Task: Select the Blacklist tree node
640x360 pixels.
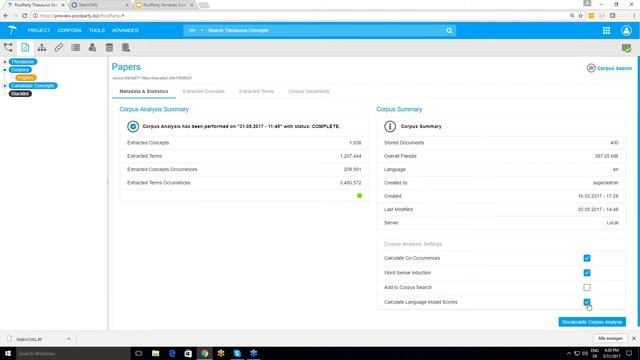Action: pyautogui.click(x=20, y=93)
